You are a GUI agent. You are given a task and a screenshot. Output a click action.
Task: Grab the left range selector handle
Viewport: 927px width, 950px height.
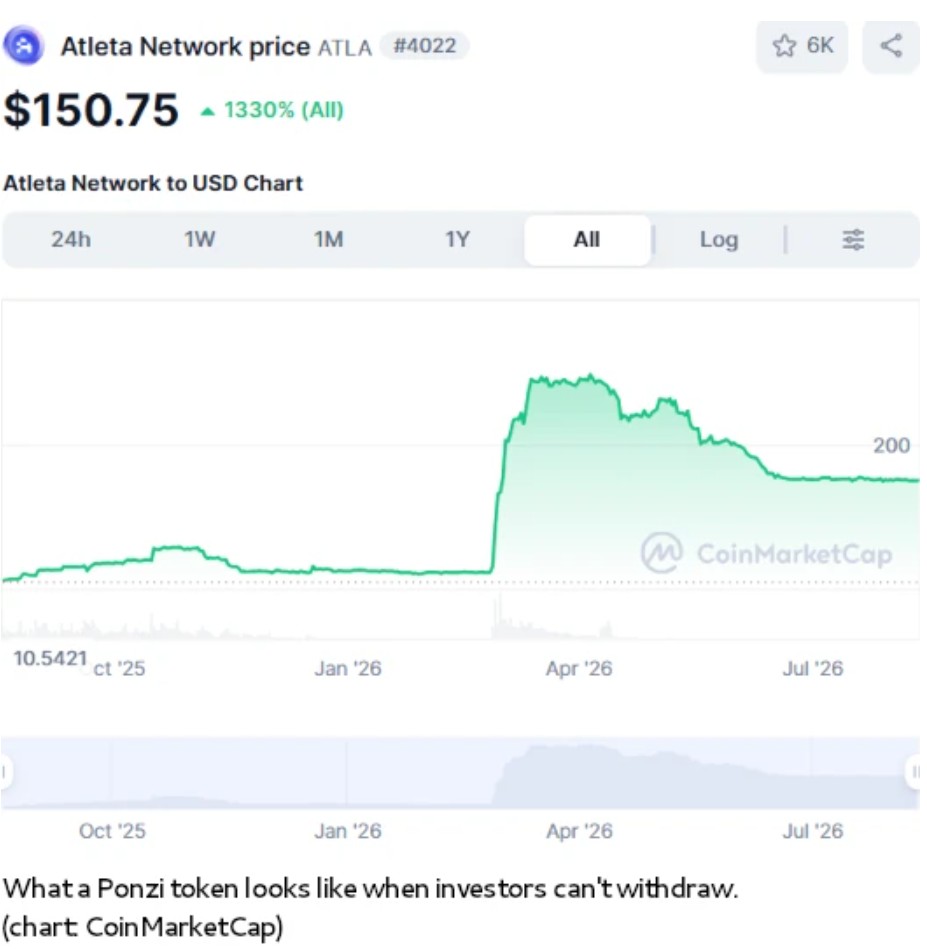coord(5,772)
